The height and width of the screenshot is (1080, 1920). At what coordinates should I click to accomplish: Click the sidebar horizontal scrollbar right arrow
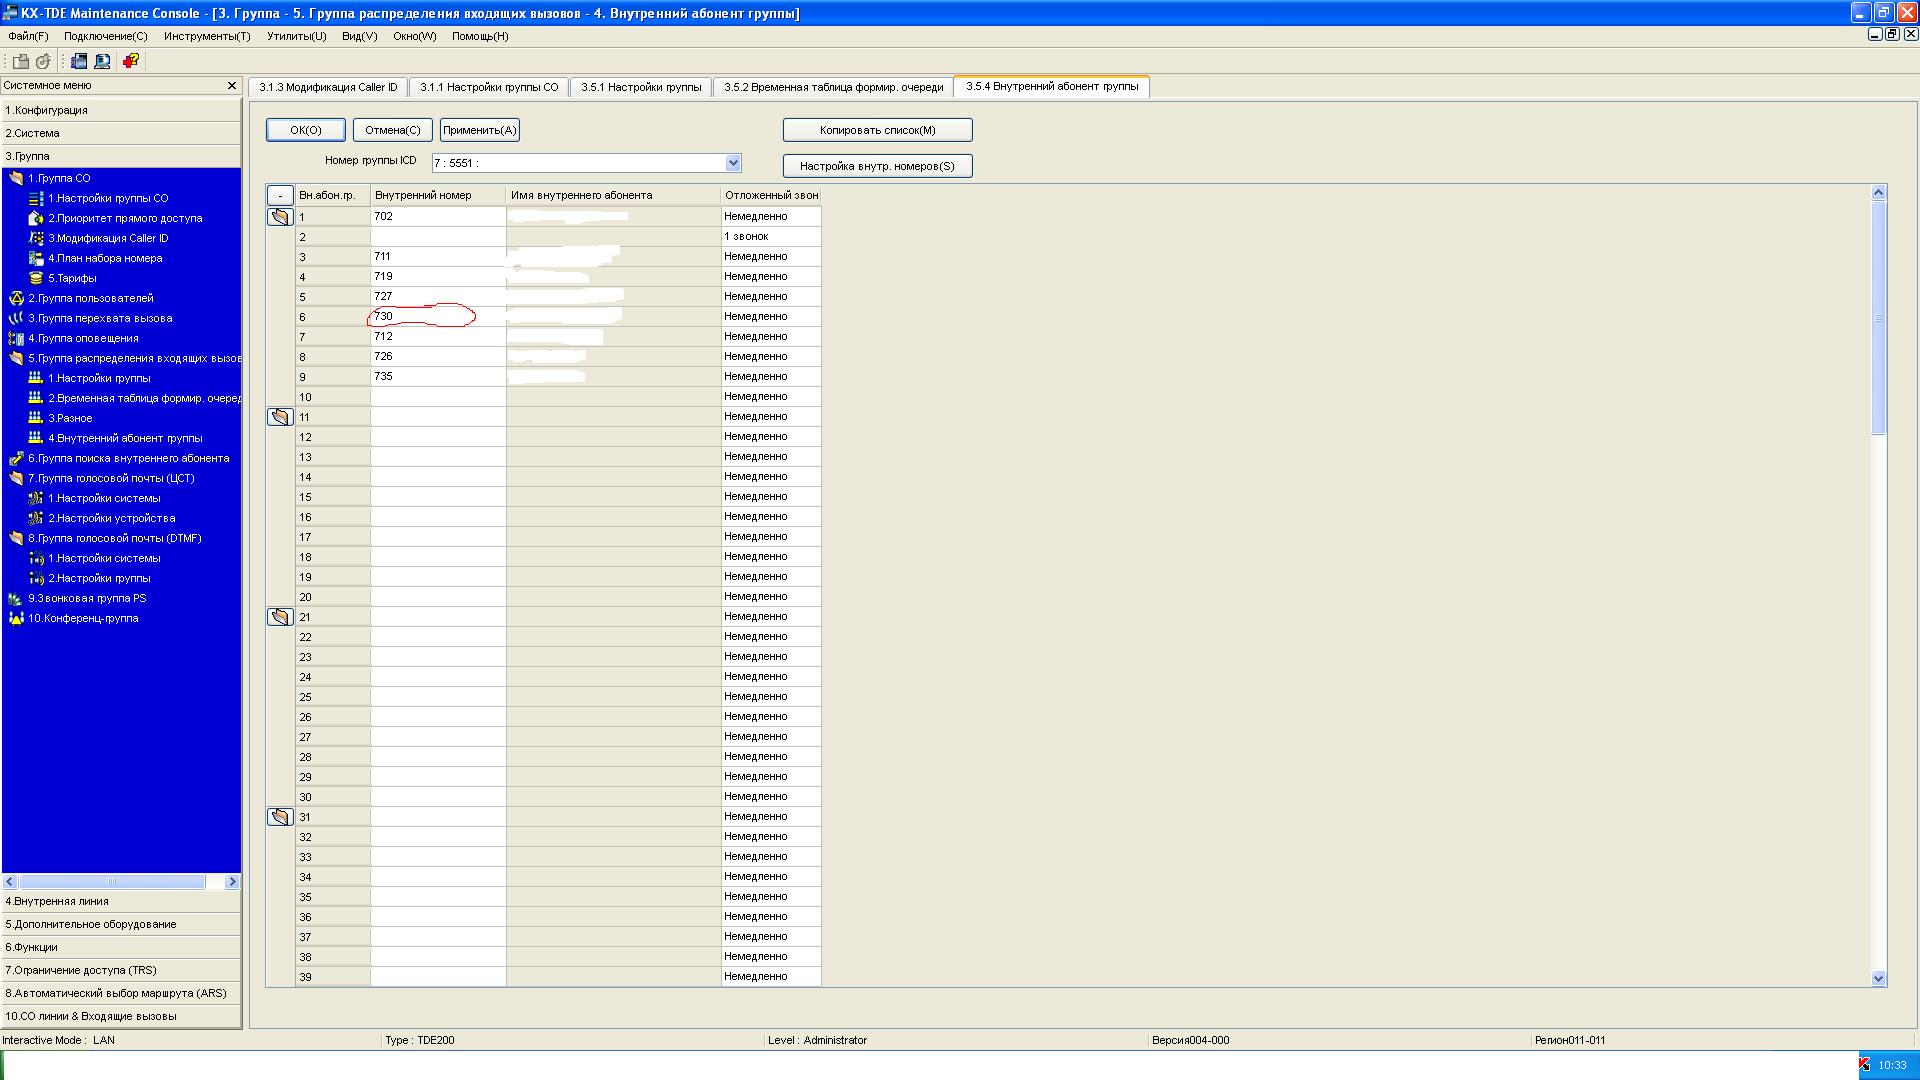(232, 882)
